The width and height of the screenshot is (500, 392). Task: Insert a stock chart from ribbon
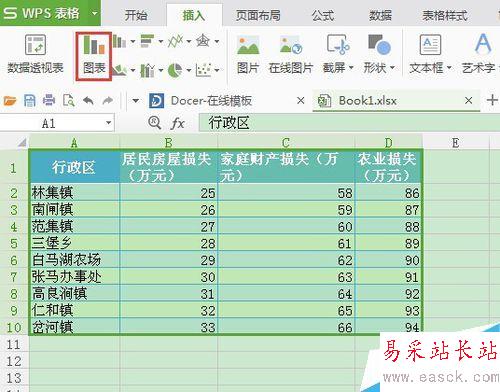(147, 70)
